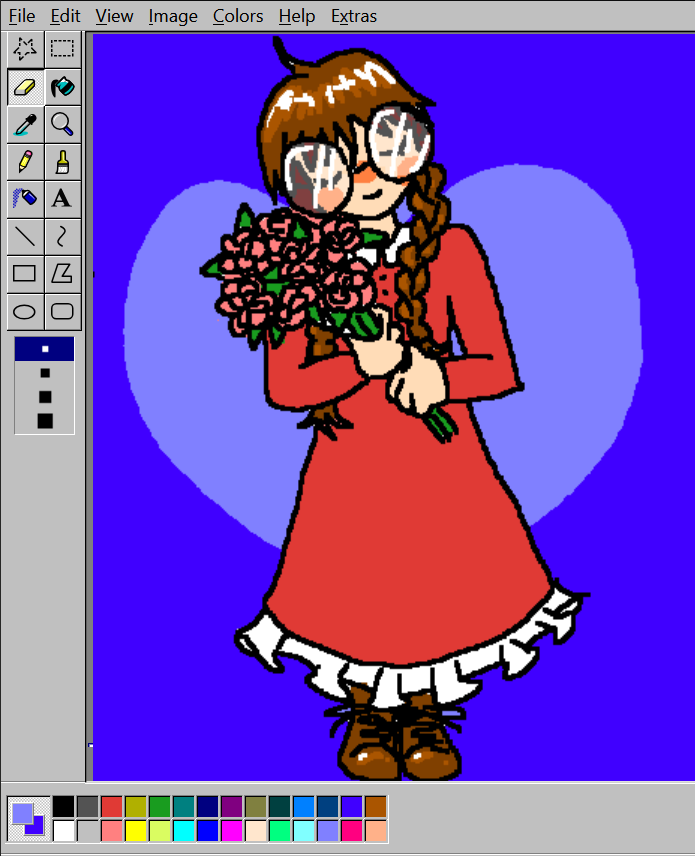Choose the Eraser tool

point(25,87)
